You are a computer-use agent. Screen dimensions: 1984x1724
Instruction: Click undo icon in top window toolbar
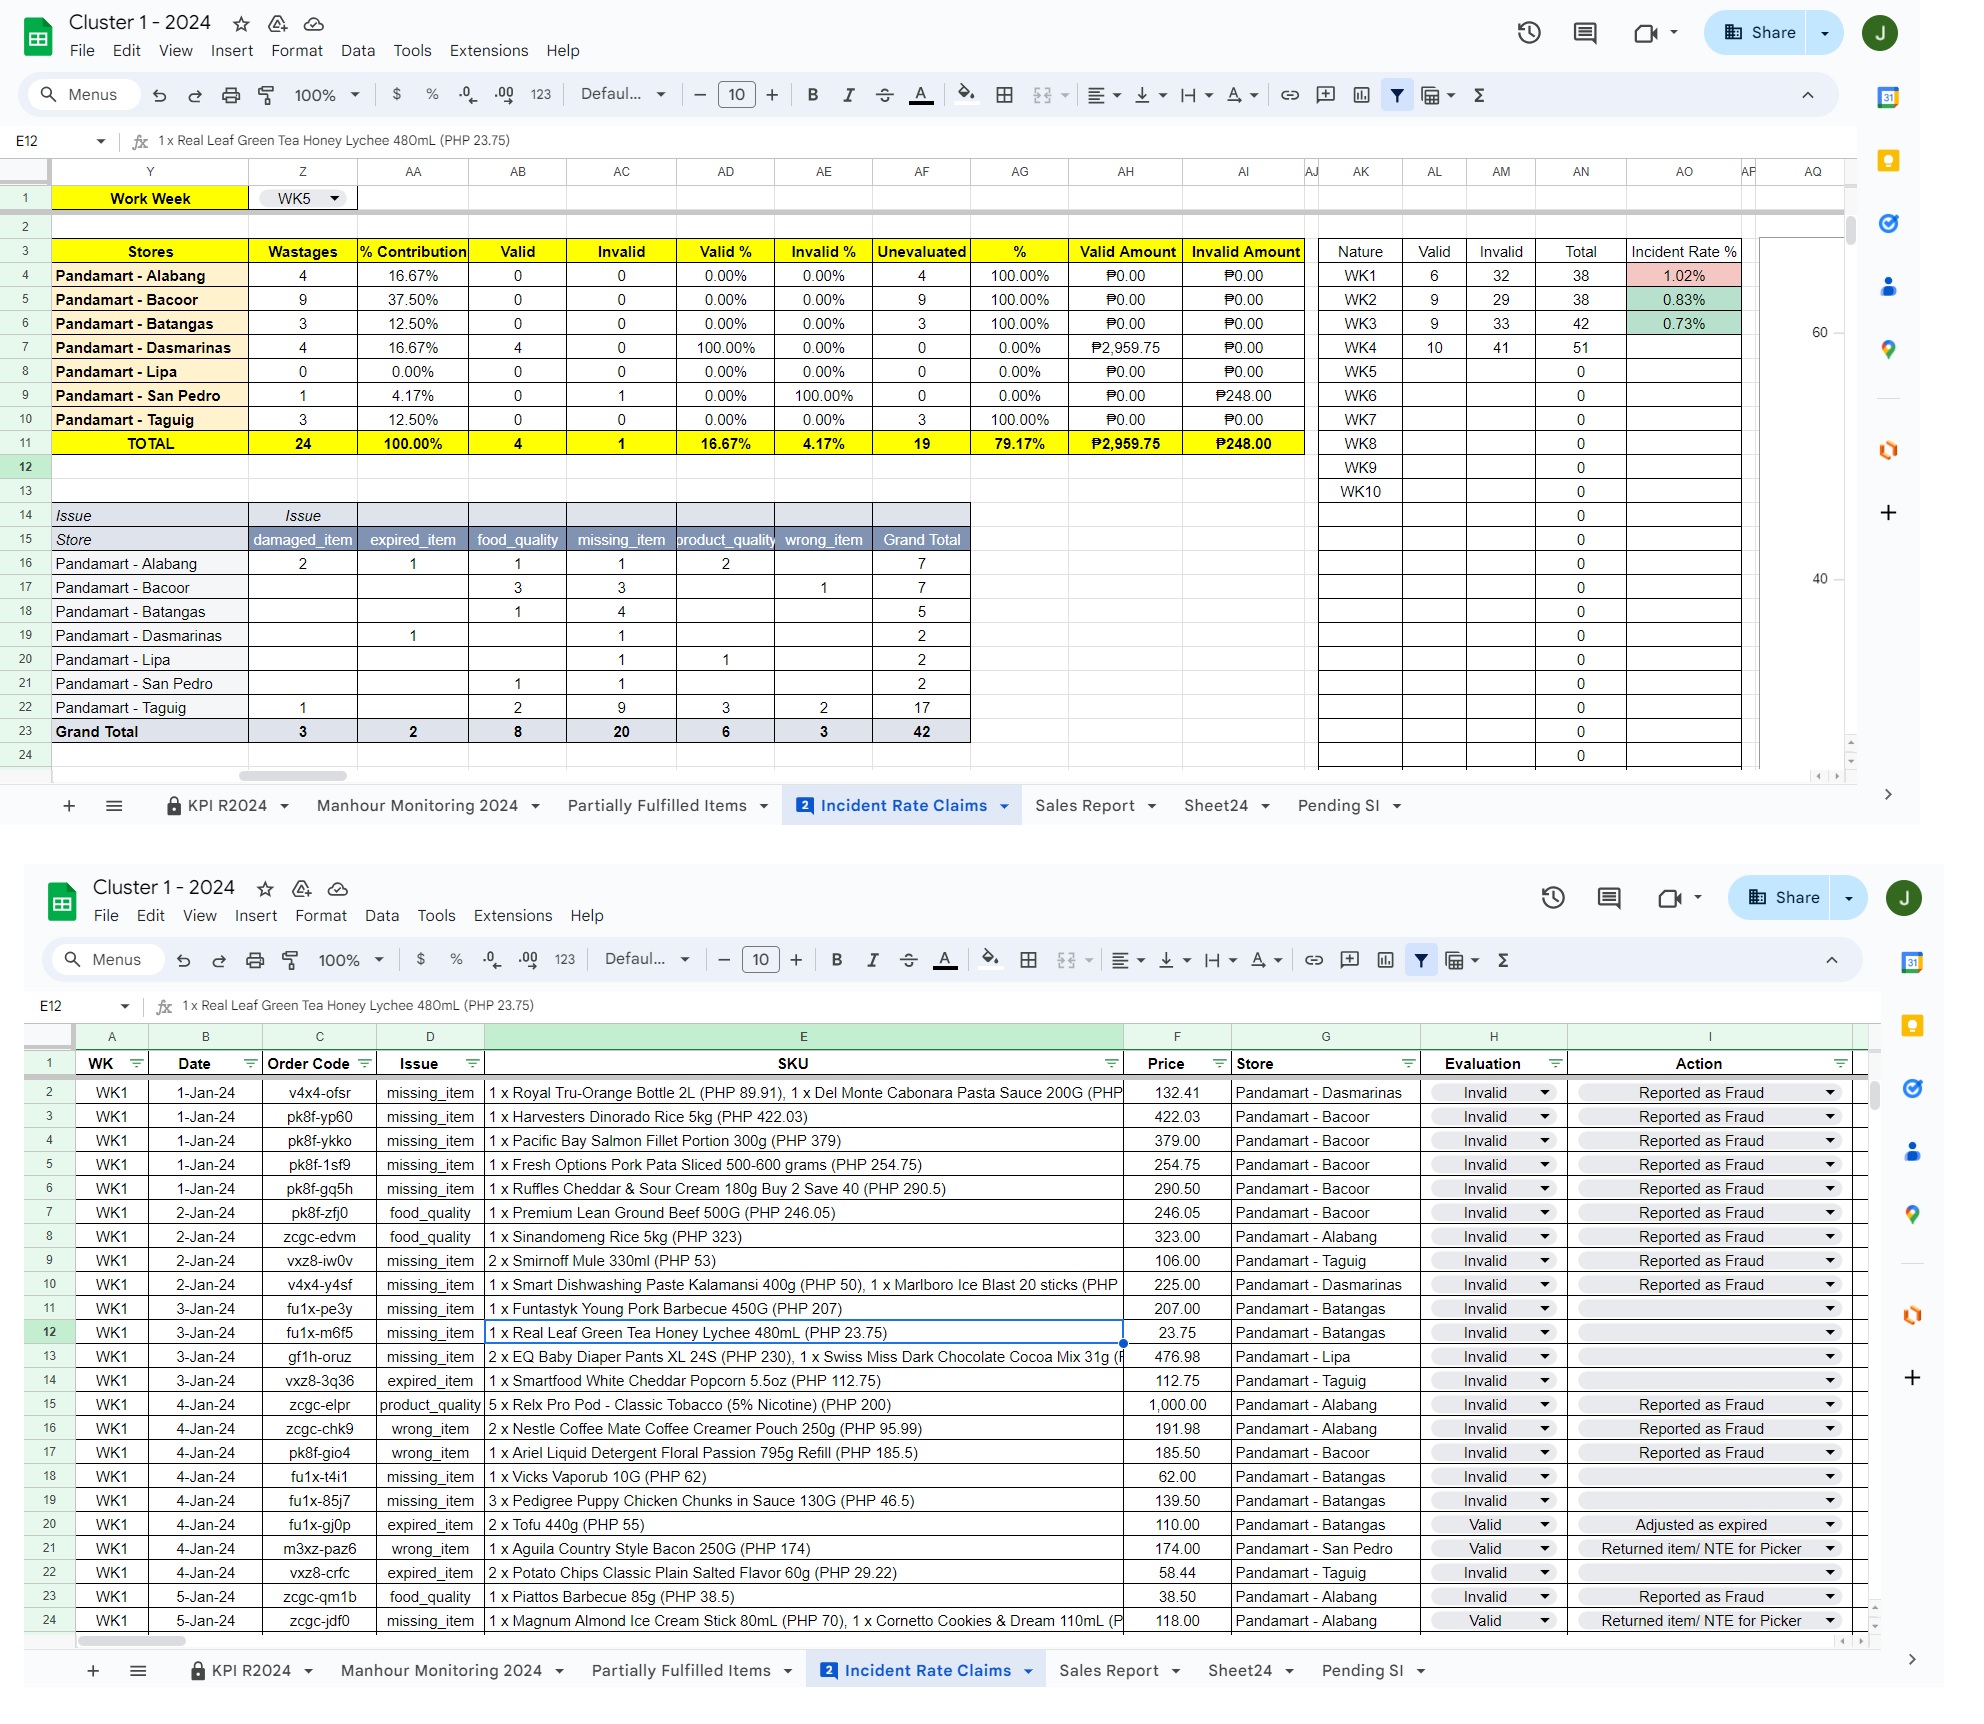[x=159, y=95]
